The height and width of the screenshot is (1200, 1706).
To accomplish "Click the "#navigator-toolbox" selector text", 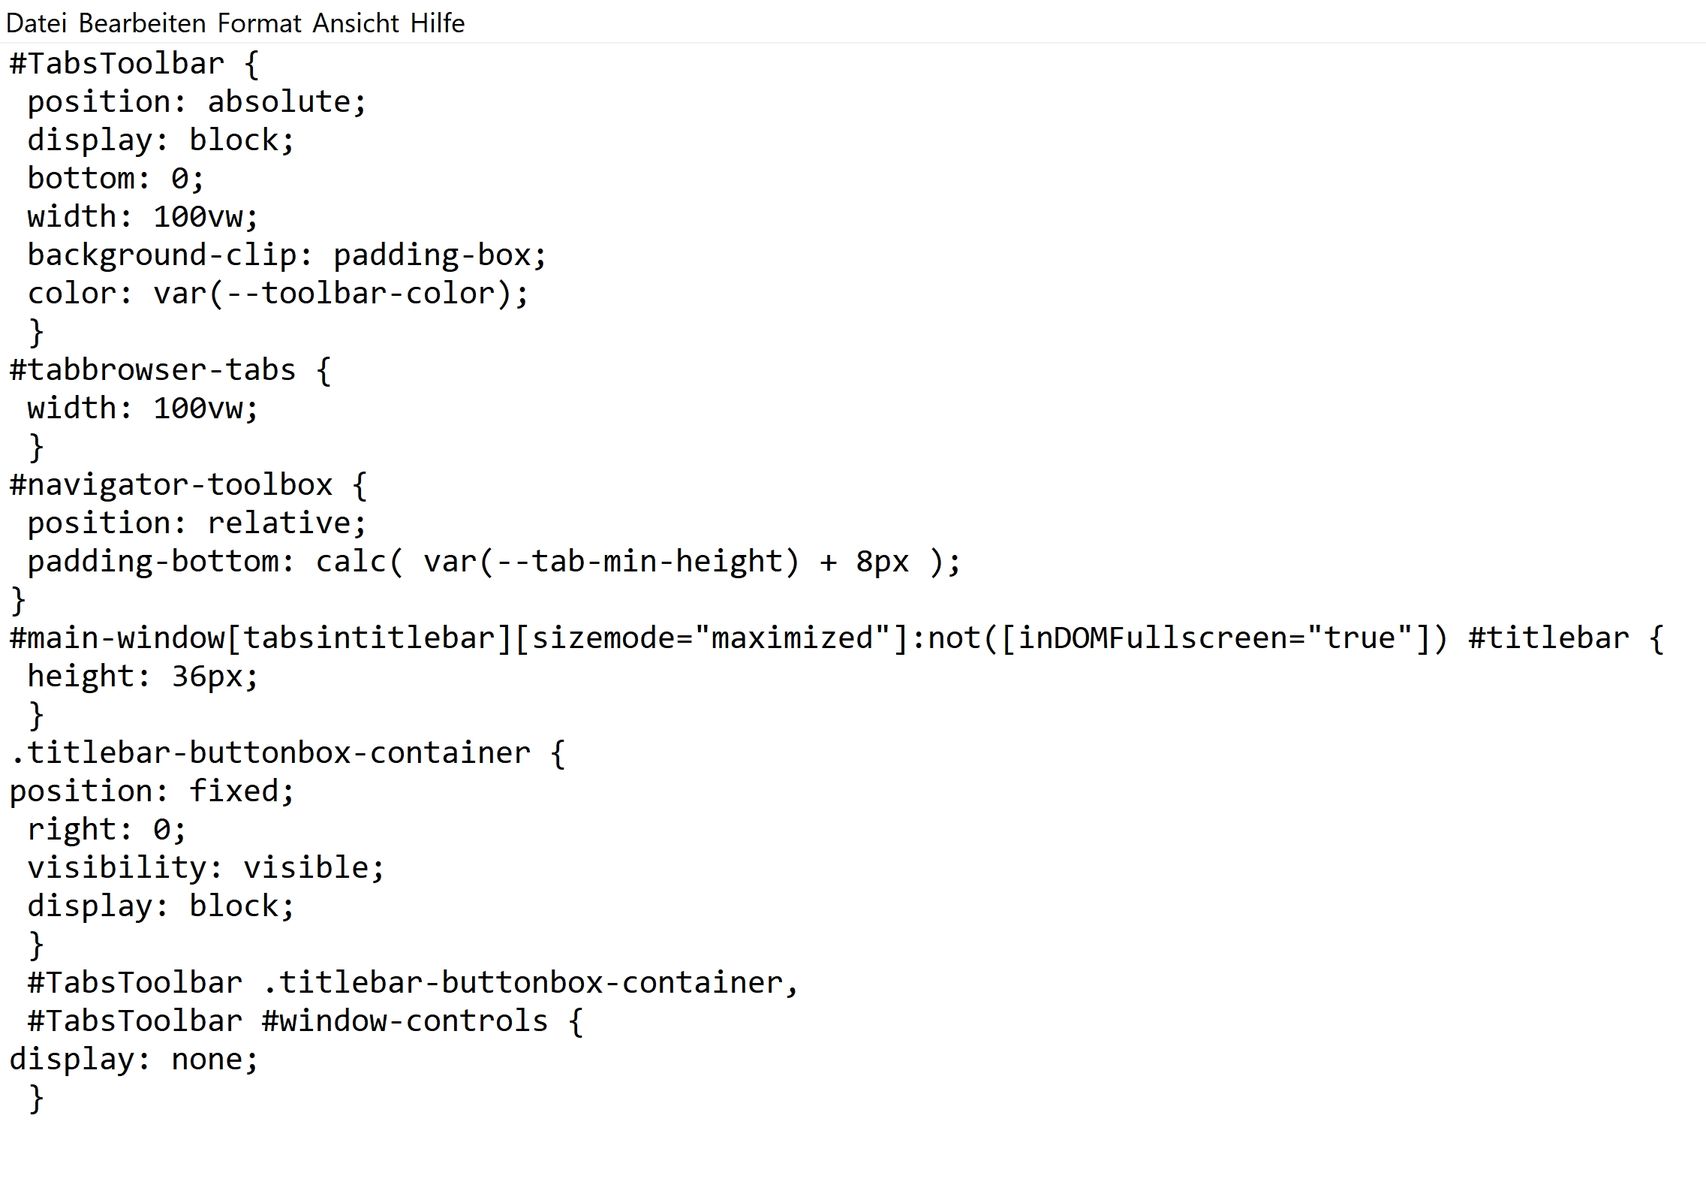I will point(170,485).
